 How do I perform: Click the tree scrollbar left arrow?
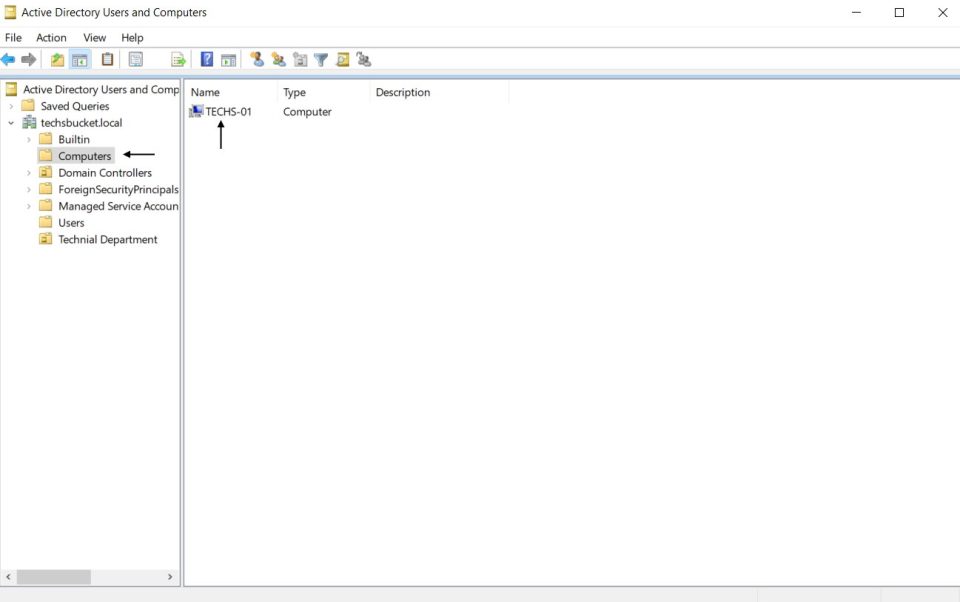coord(9,577)
